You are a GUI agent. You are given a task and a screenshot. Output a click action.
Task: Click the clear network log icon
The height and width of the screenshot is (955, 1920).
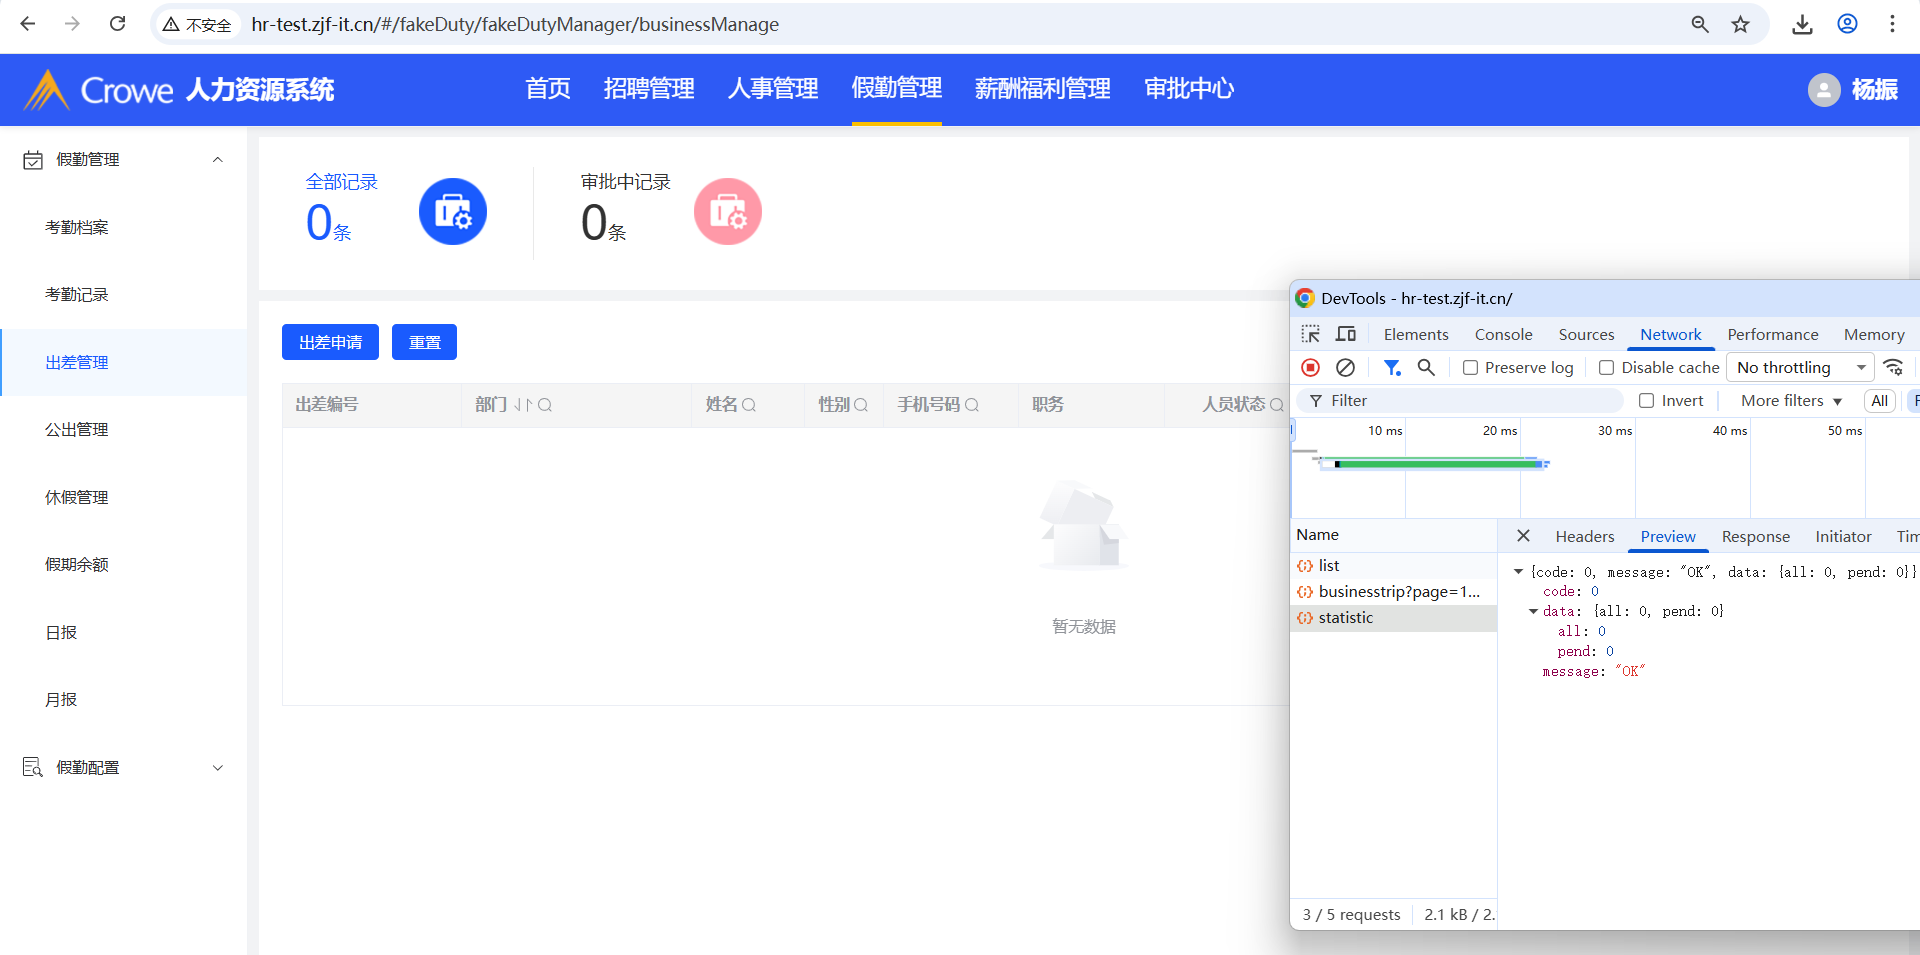[1345, 368]
